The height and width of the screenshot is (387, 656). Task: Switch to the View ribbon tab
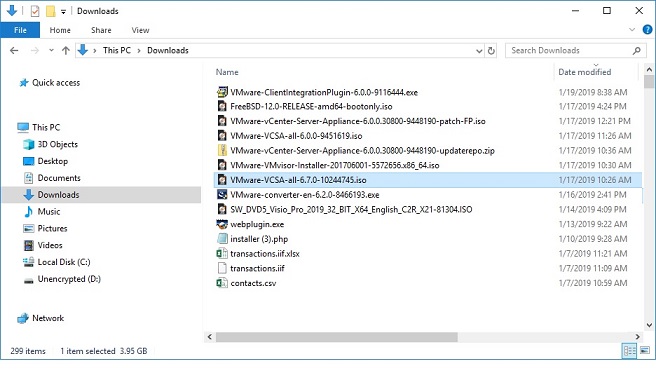[x=140, y=30]
